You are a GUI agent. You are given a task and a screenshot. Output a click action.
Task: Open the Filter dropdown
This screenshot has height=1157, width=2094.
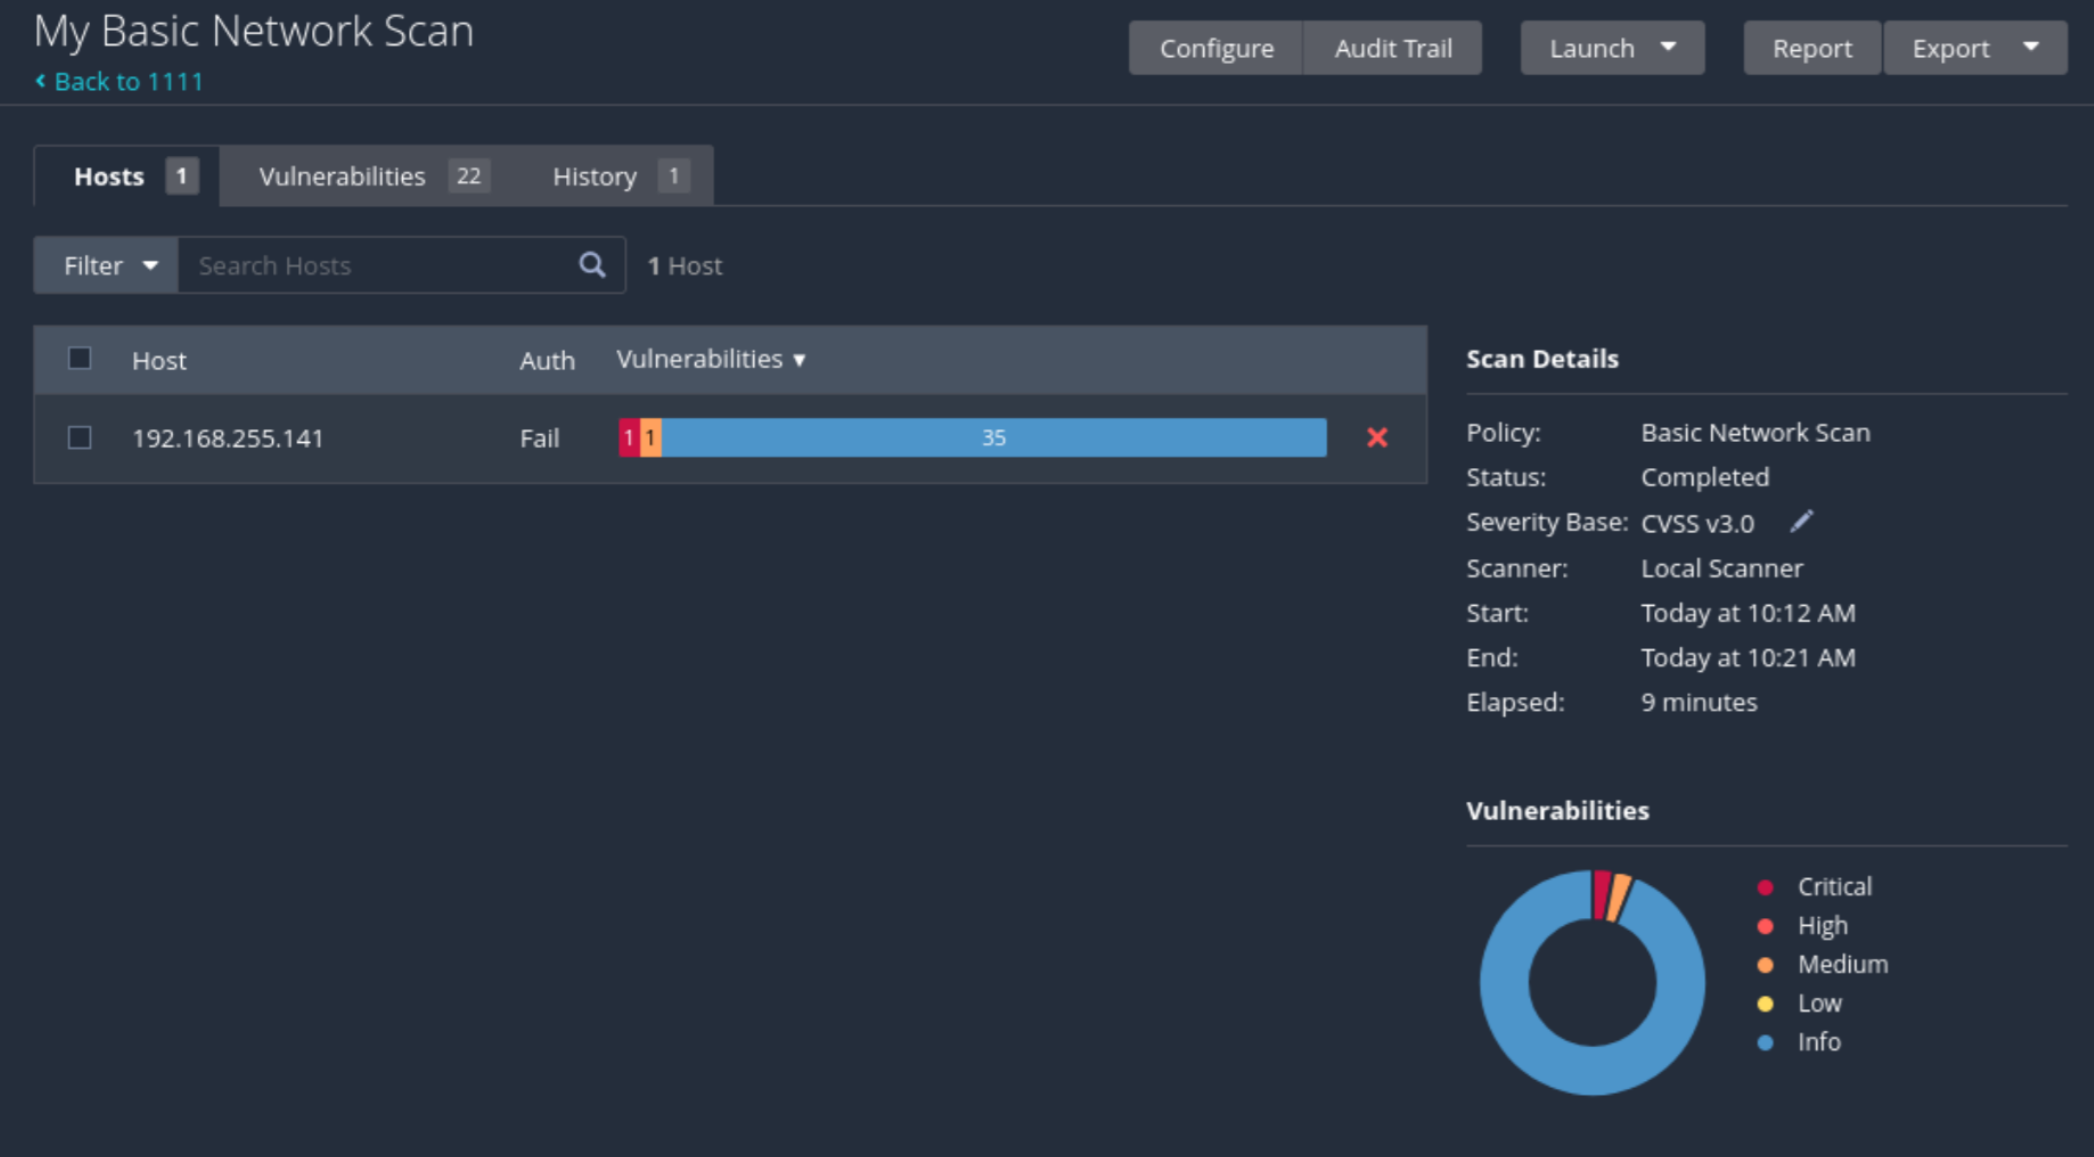(x=106, y=266)
